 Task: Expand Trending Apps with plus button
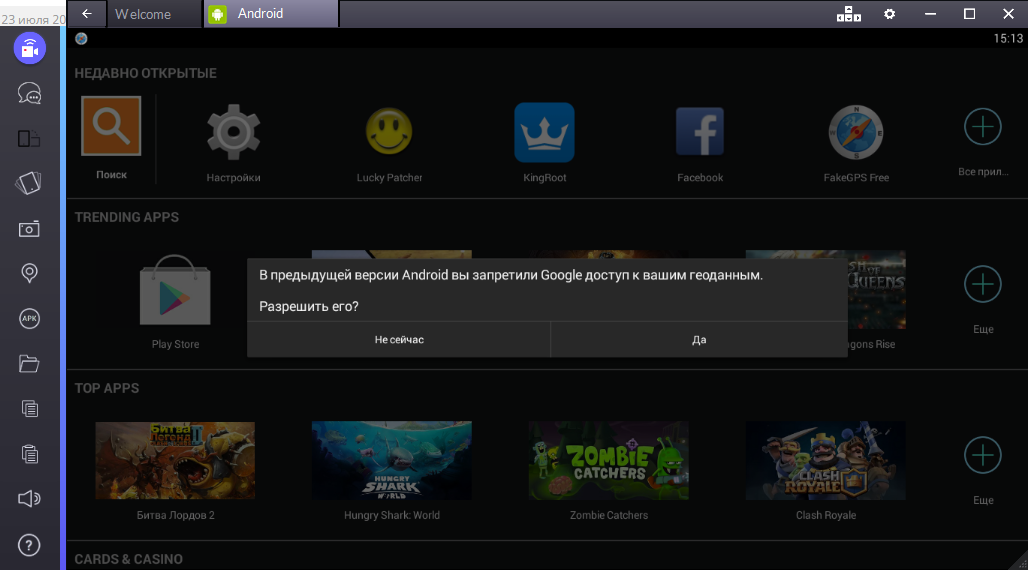[982, 285]
